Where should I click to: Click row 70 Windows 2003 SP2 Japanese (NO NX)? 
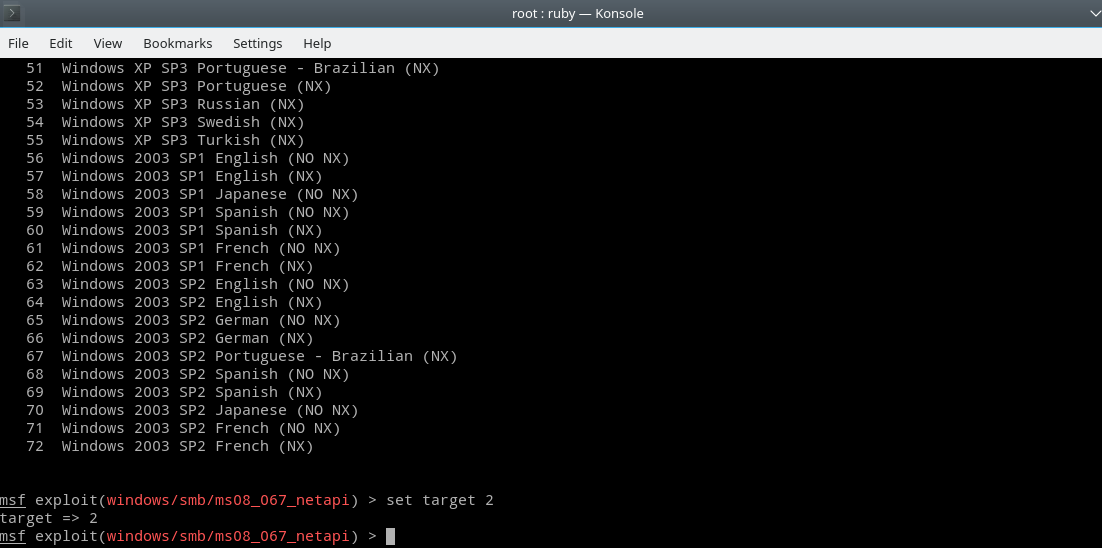(192, 410)
